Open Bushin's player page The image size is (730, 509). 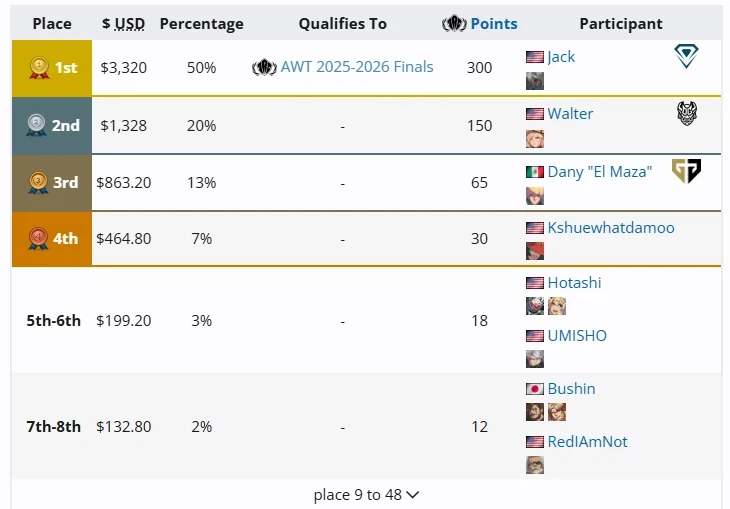pos(571,389)
